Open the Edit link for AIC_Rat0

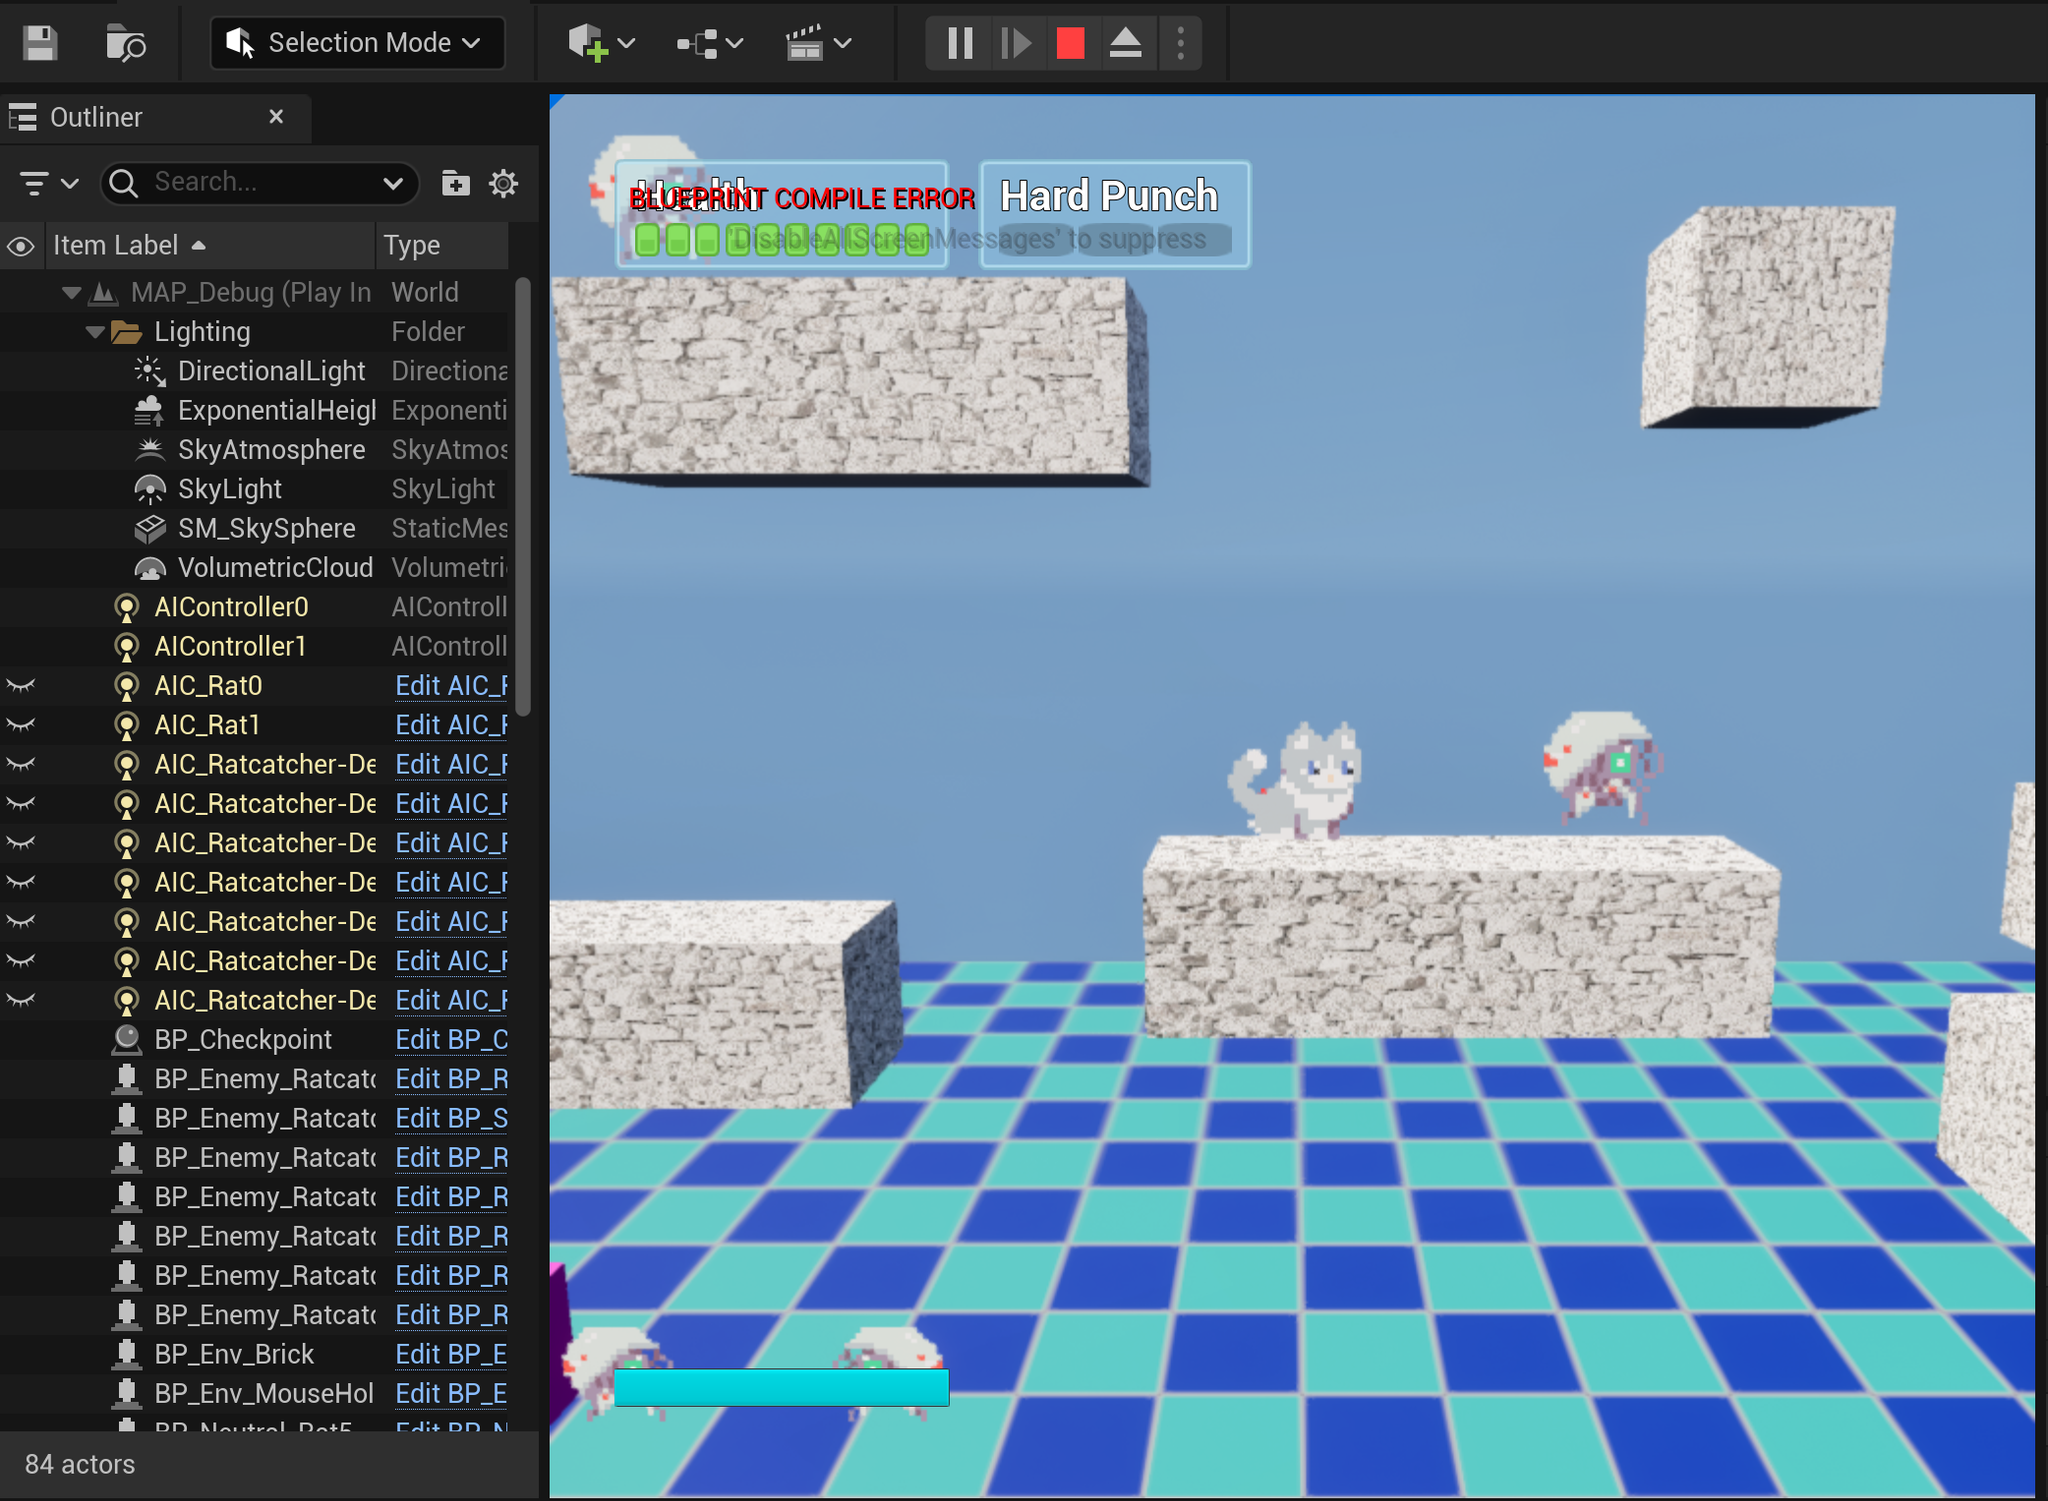click(451, 686)
